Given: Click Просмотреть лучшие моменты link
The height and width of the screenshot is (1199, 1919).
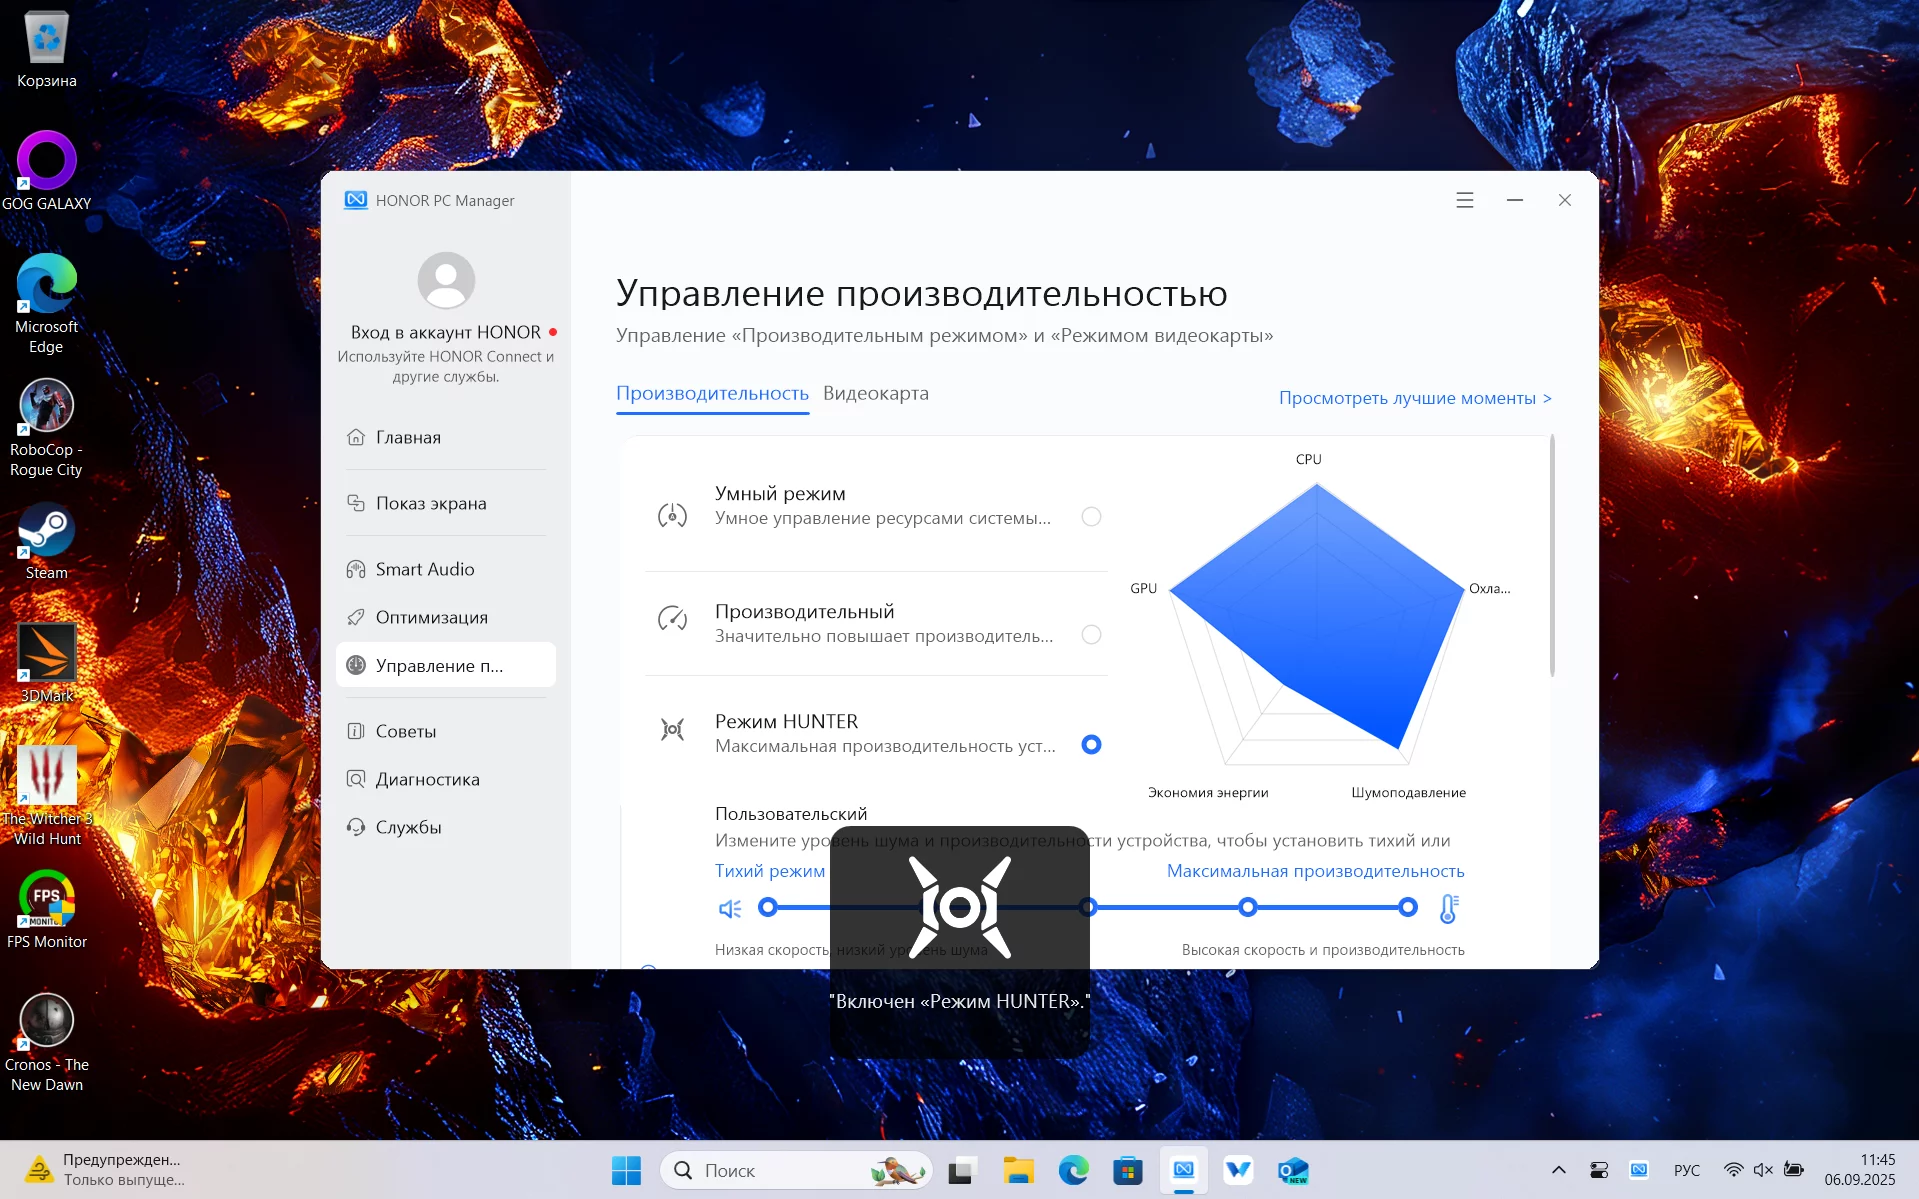Looking at the screenshot, I should (1415, 398).
